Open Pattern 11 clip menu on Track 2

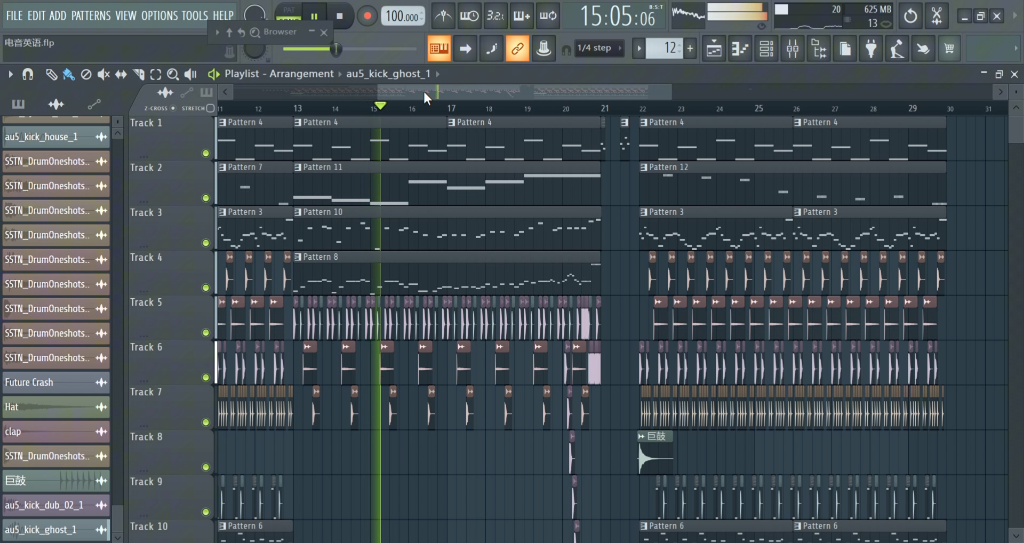(x=298, y=167)
